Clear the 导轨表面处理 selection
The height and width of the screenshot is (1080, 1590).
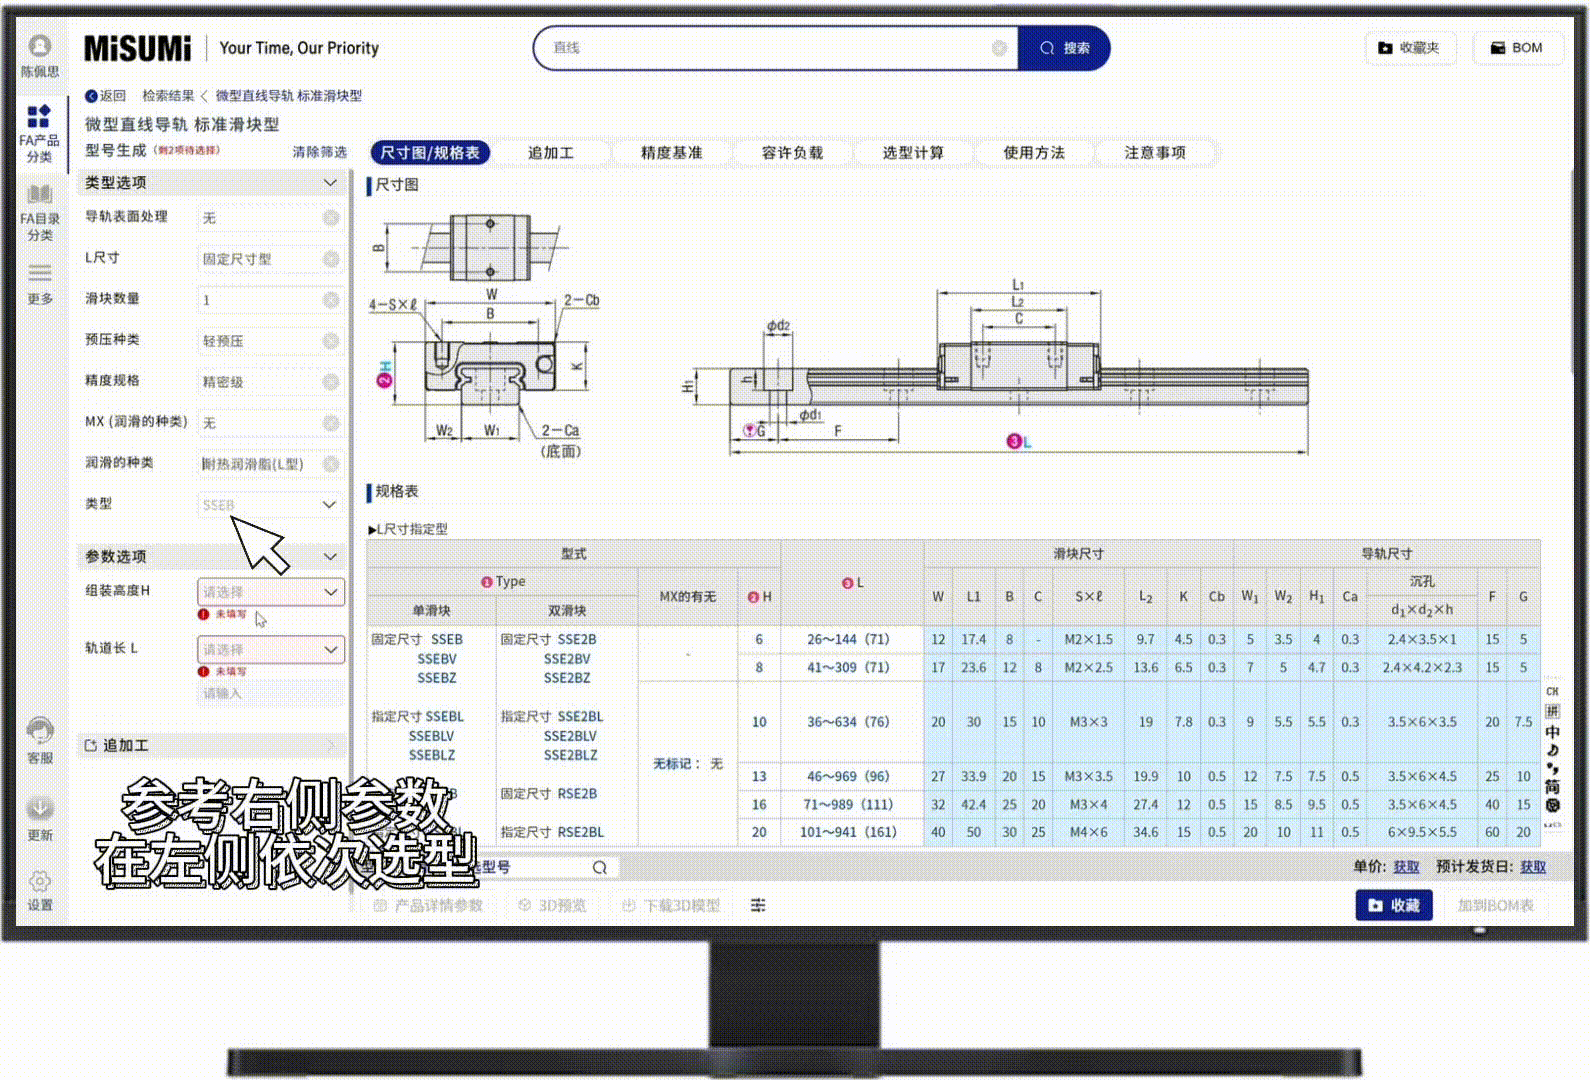(x=331, y=218)
